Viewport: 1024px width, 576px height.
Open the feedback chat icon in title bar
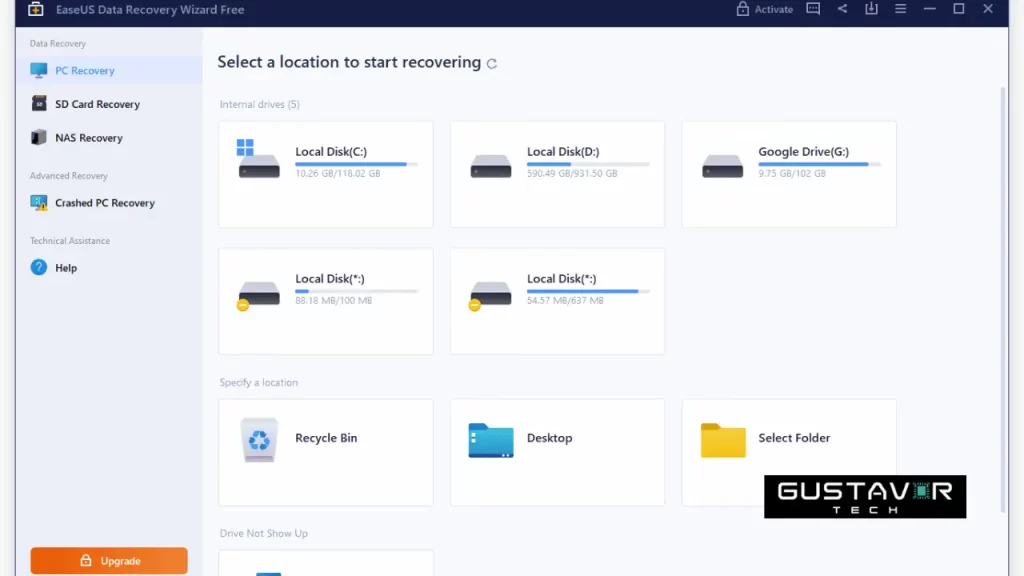(x=813, y=9)
